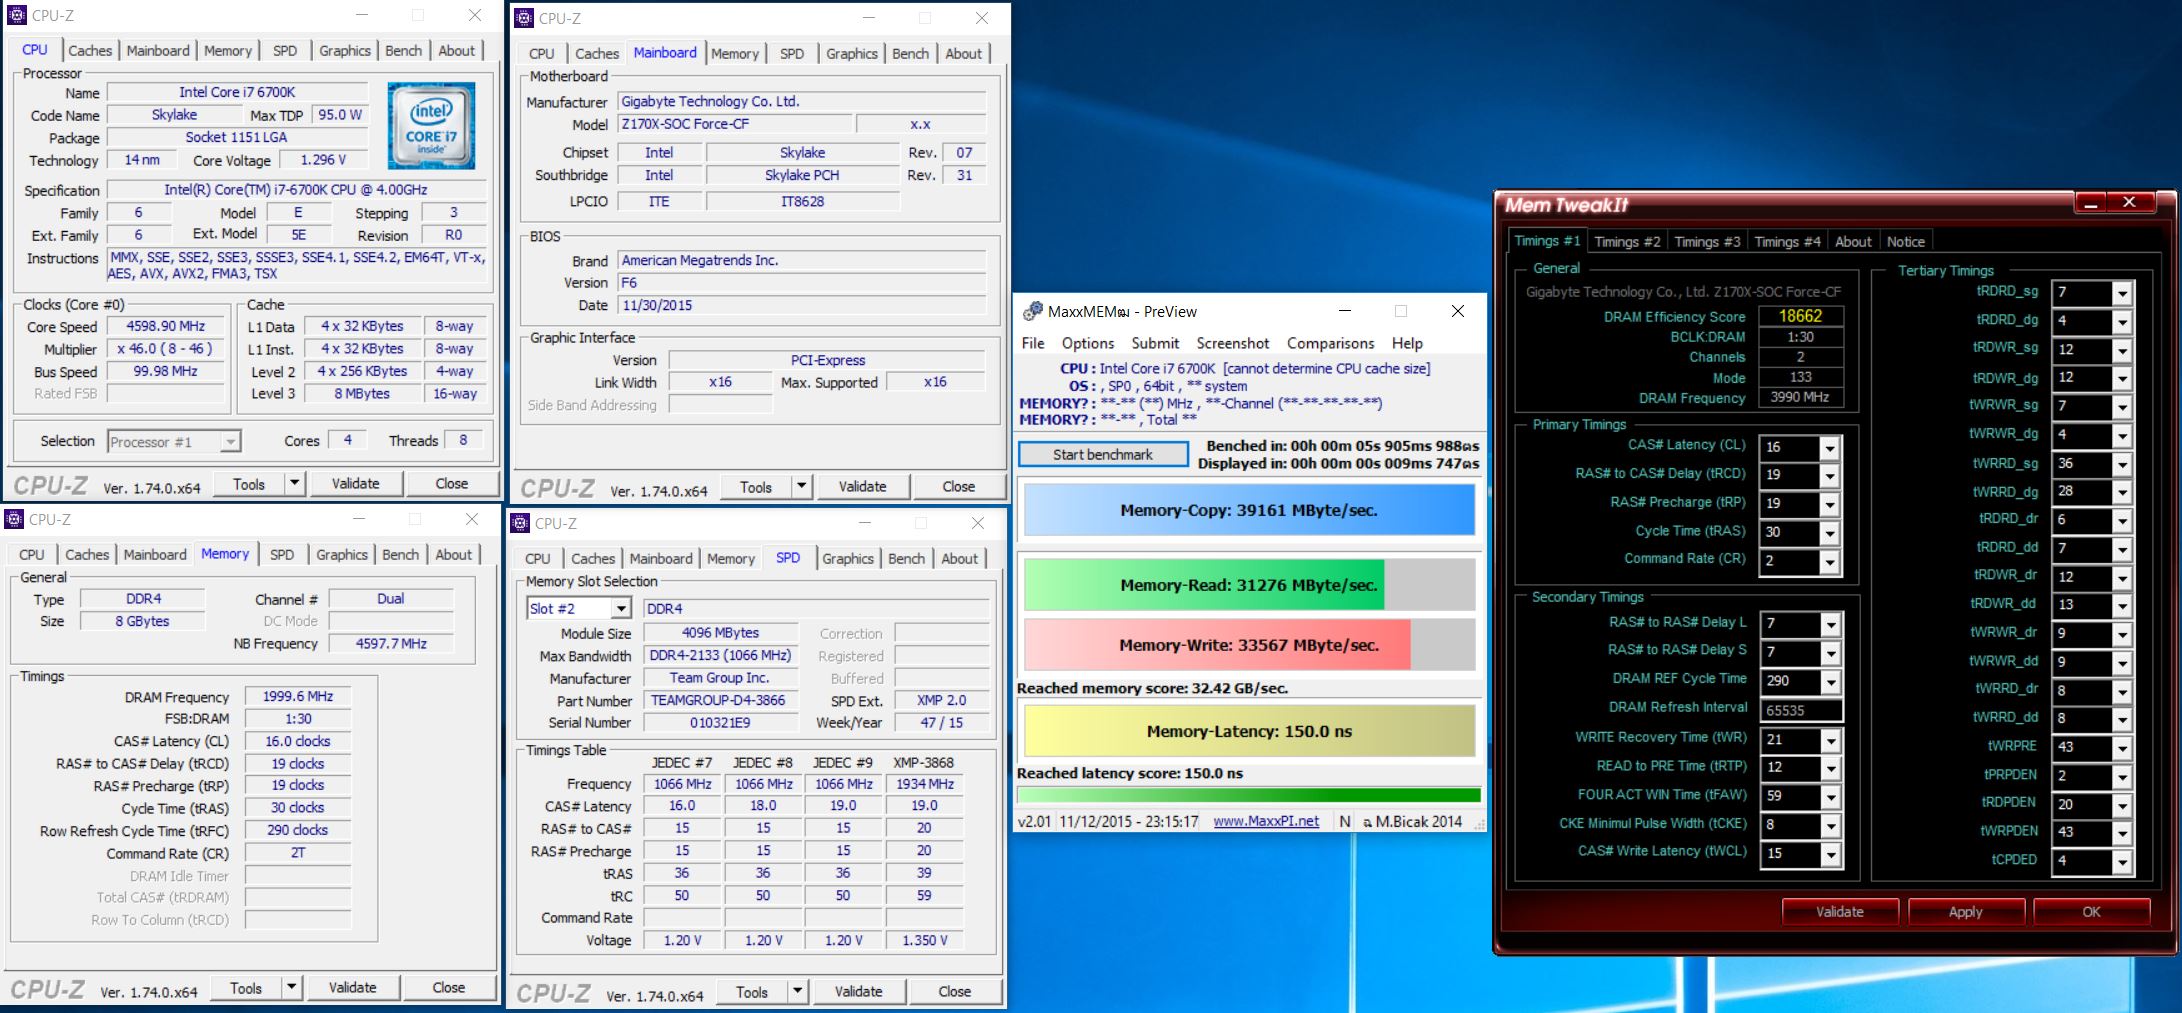Click CPU-Z app icon in the SPD window title
Screen dimensions: 2182x1013
pyautogui.click(x=520, y=523)
